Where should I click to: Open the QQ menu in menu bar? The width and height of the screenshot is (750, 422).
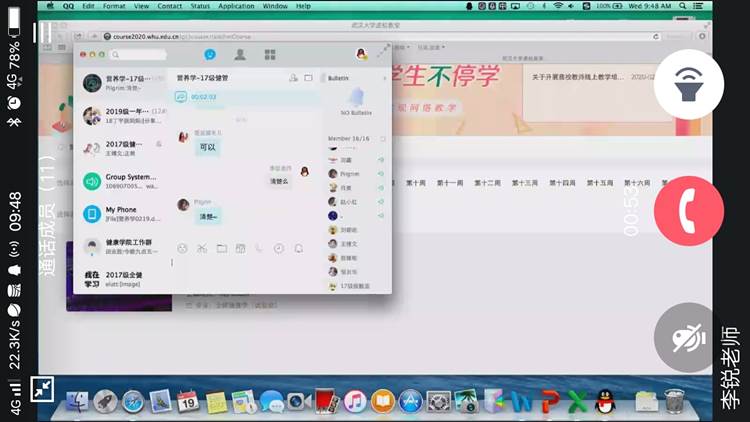click(x=68, y=6)
